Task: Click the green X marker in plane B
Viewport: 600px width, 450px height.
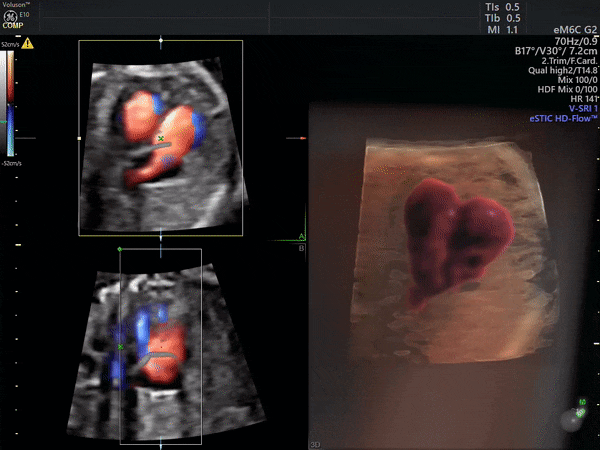Action: (121, 347)
